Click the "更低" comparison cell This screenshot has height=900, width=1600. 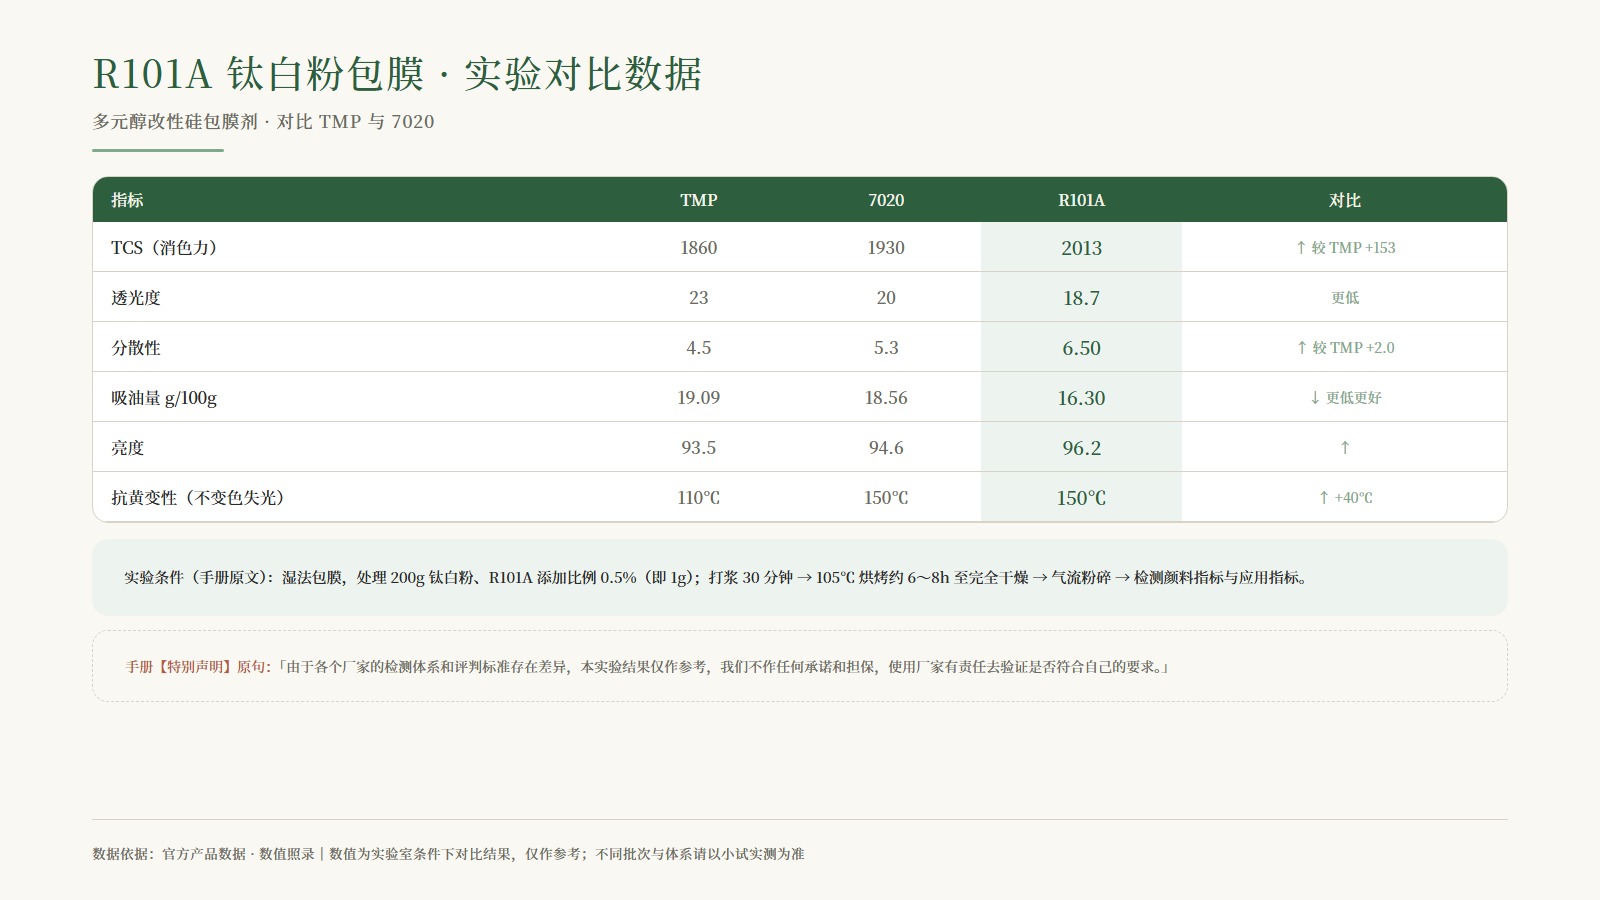tap(1345, 297)
